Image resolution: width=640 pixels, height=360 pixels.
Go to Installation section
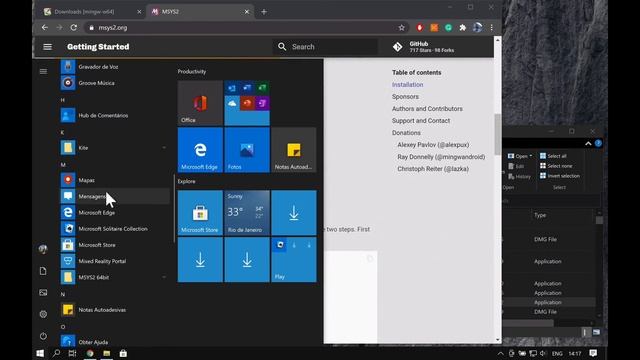click(x=407, y=84)
